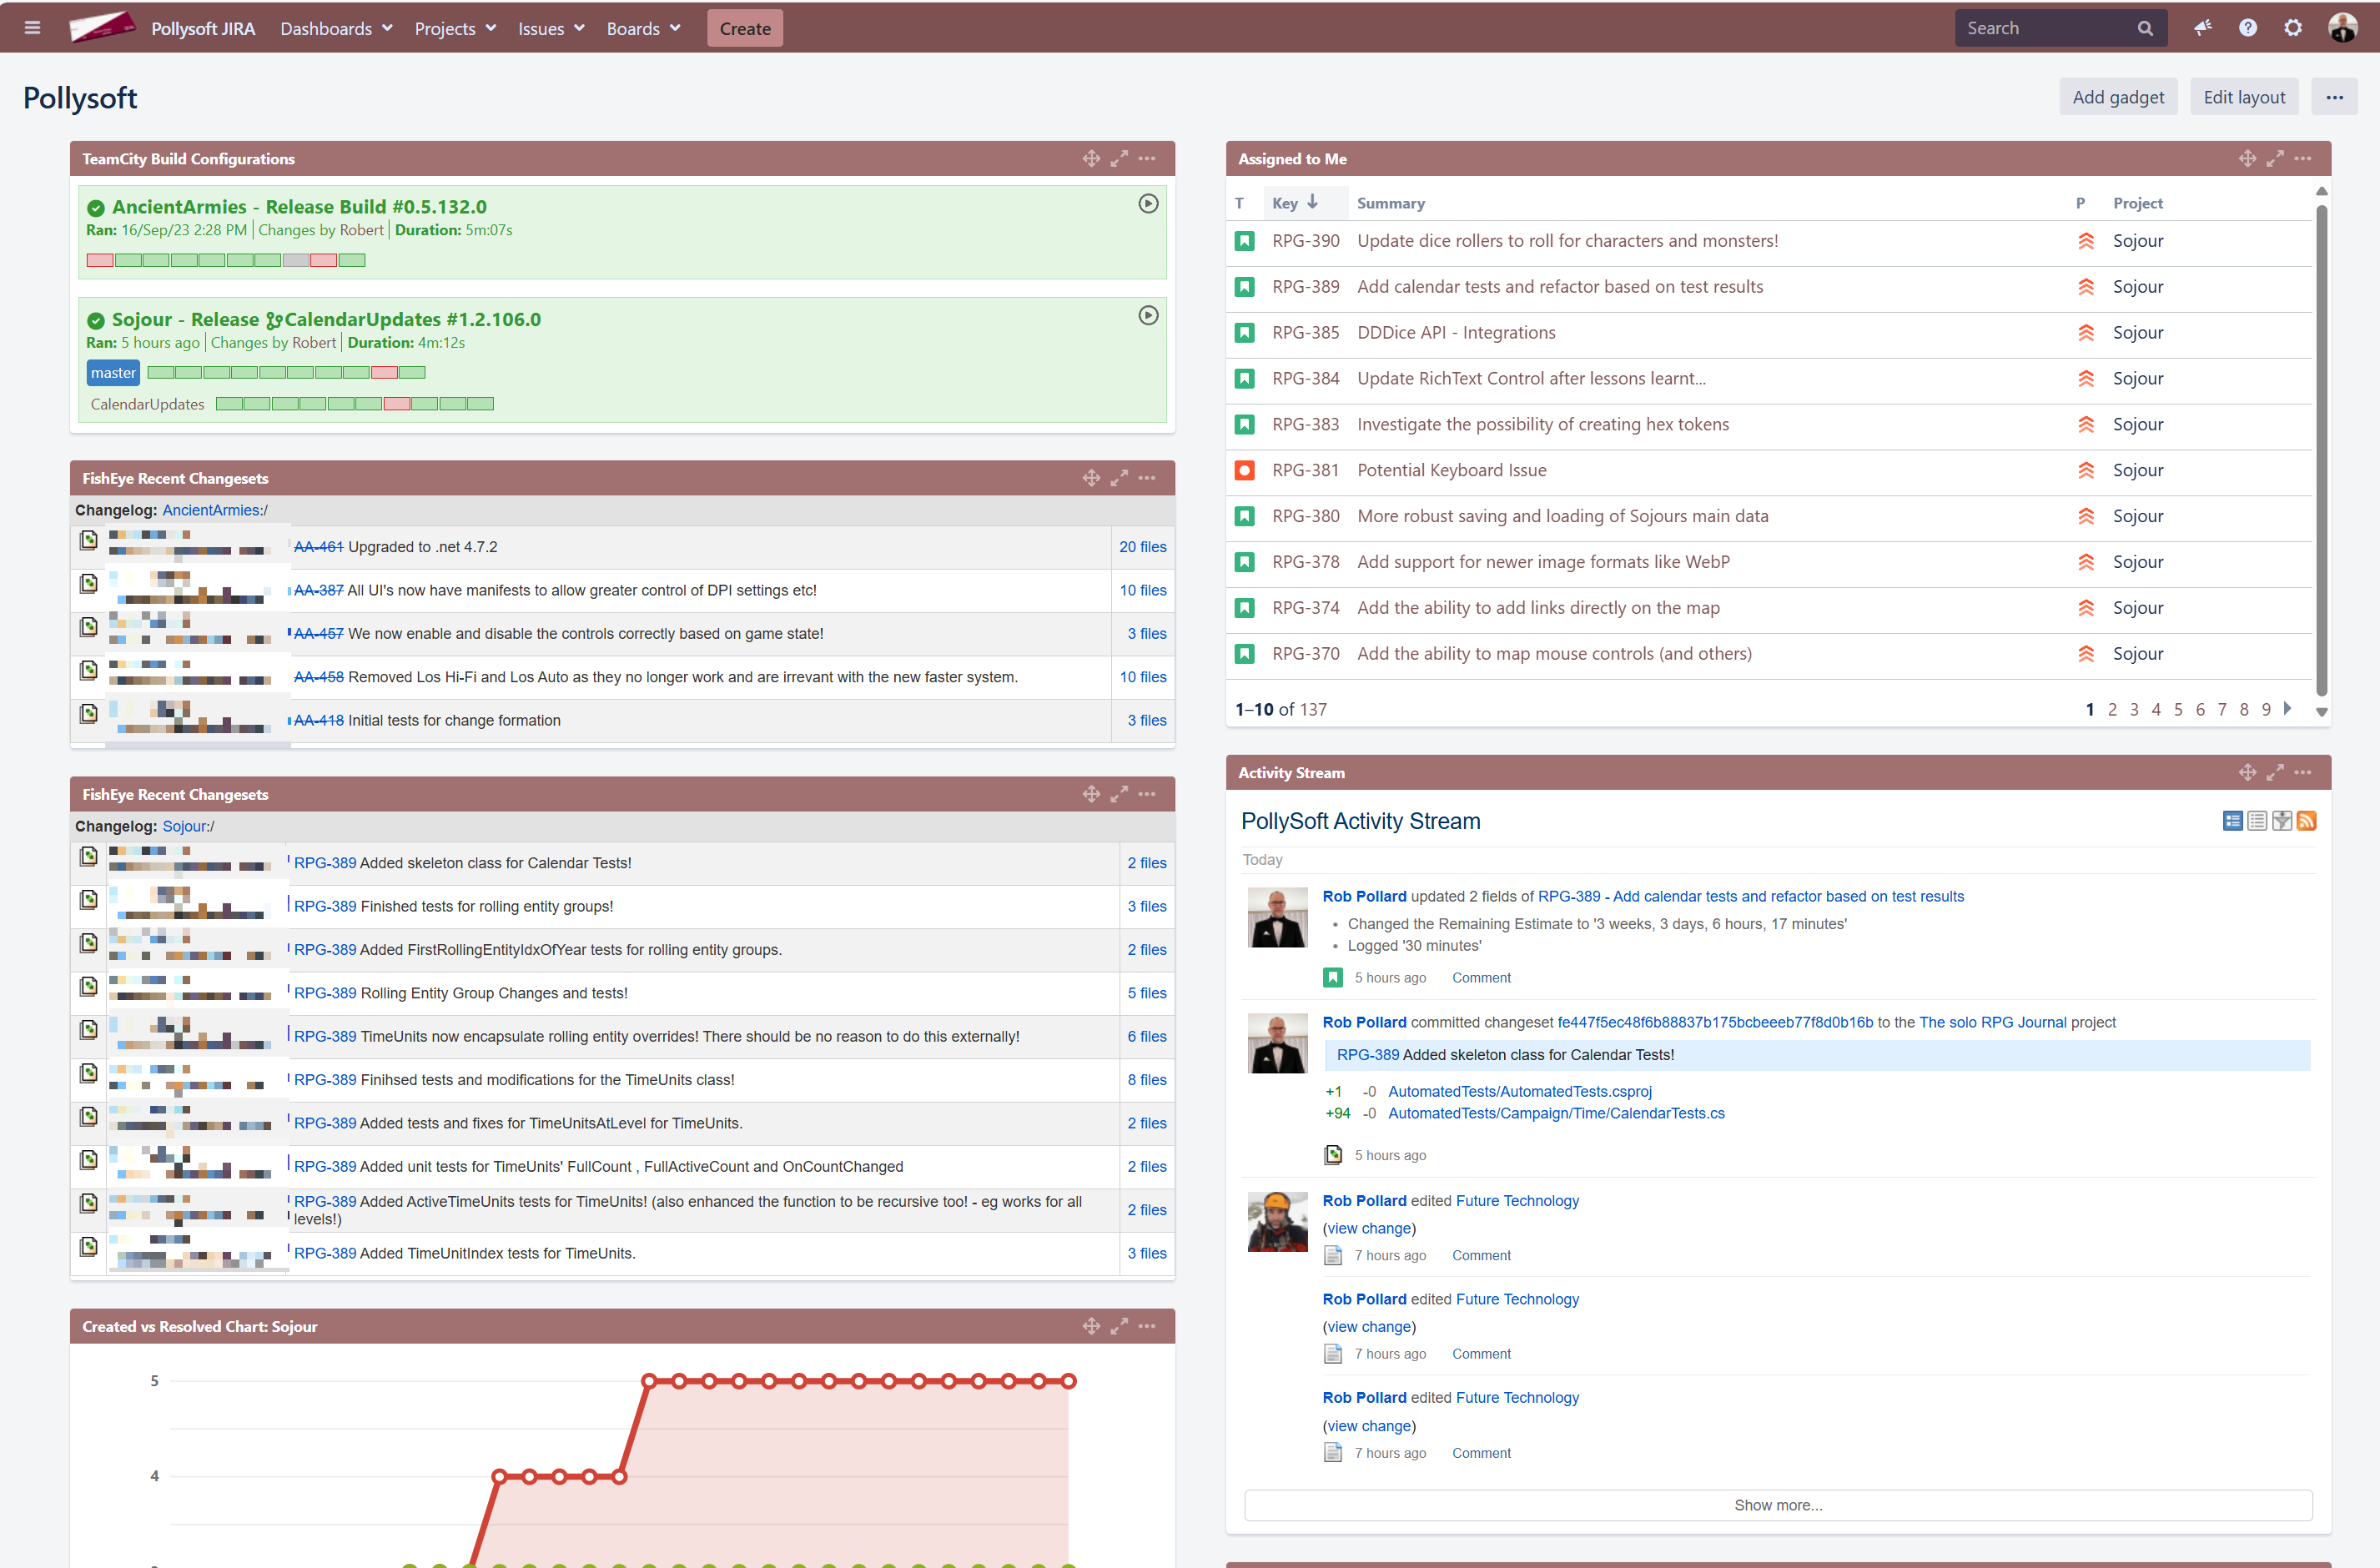This screenshot has width=2380, height=1568.
Task: Open the Issues menu in the navbar
Action: (551, 28)
